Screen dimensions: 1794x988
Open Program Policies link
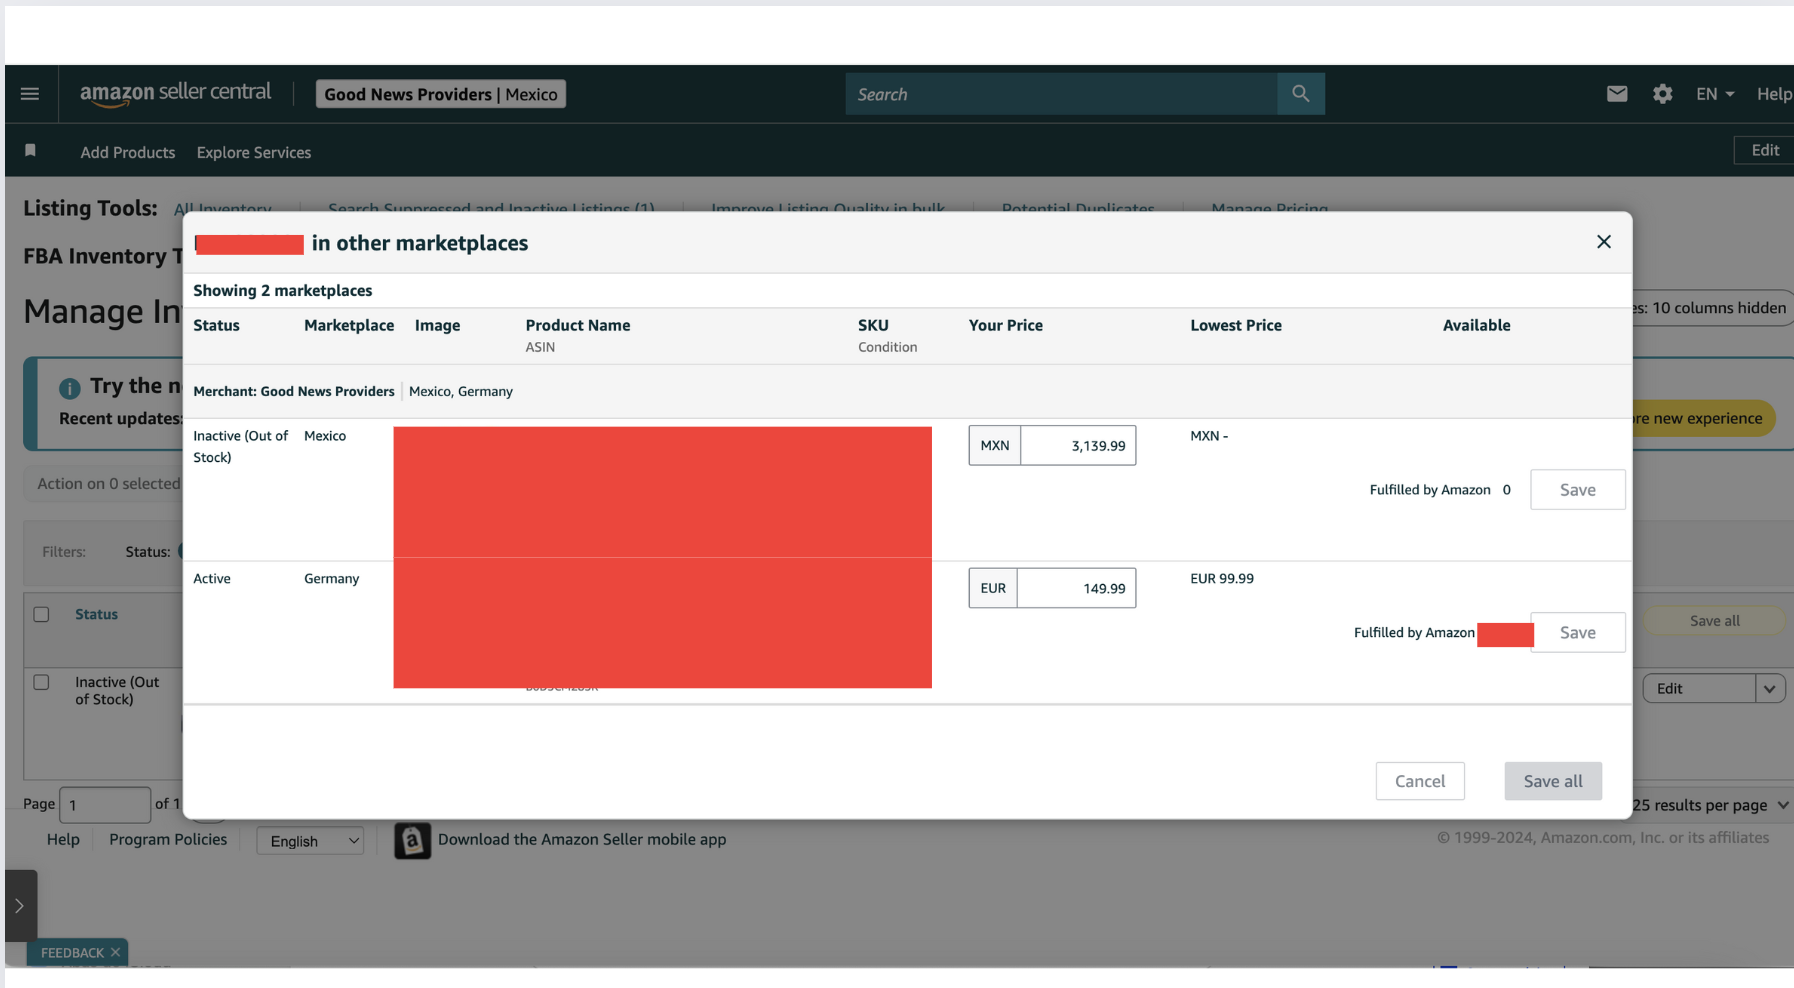[x=168, y=840]
